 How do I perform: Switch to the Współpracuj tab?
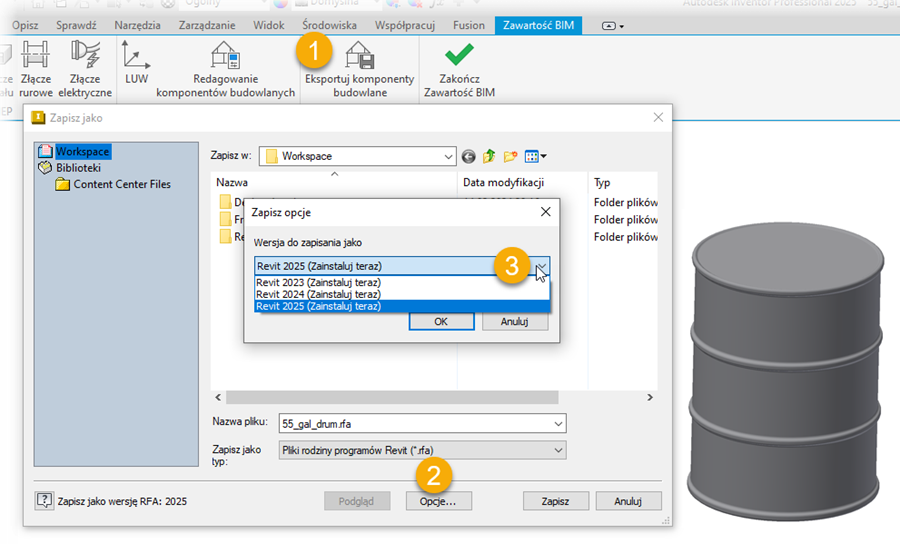pyautogui.click(x=405, y=25)
